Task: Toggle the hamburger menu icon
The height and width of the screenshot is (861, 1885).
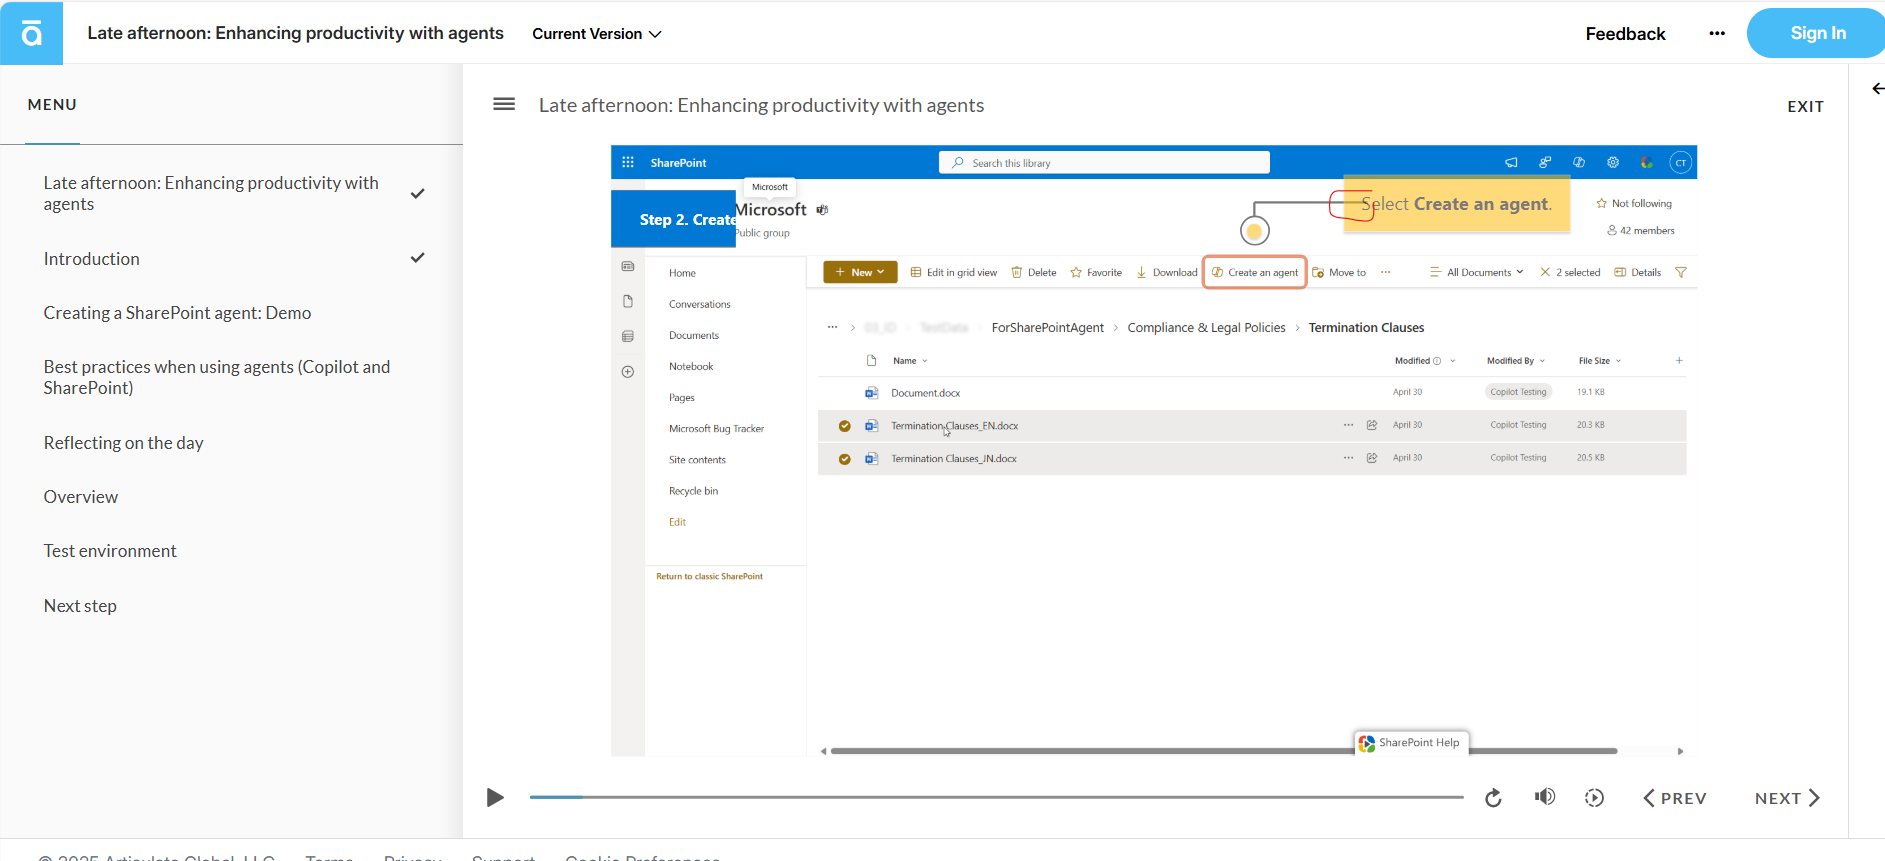Action: (x=504, y=104)
